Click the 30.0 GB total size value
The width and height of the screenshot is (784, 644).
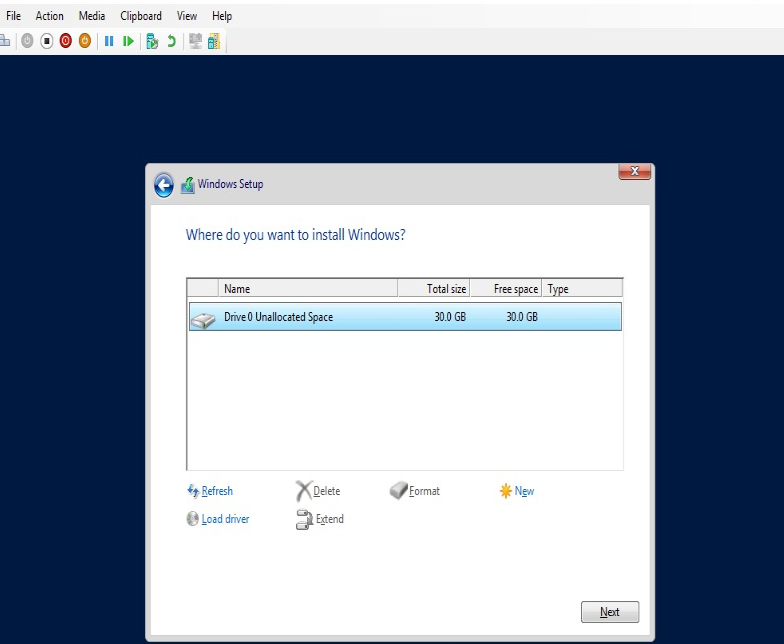click(x=450, y=316)
